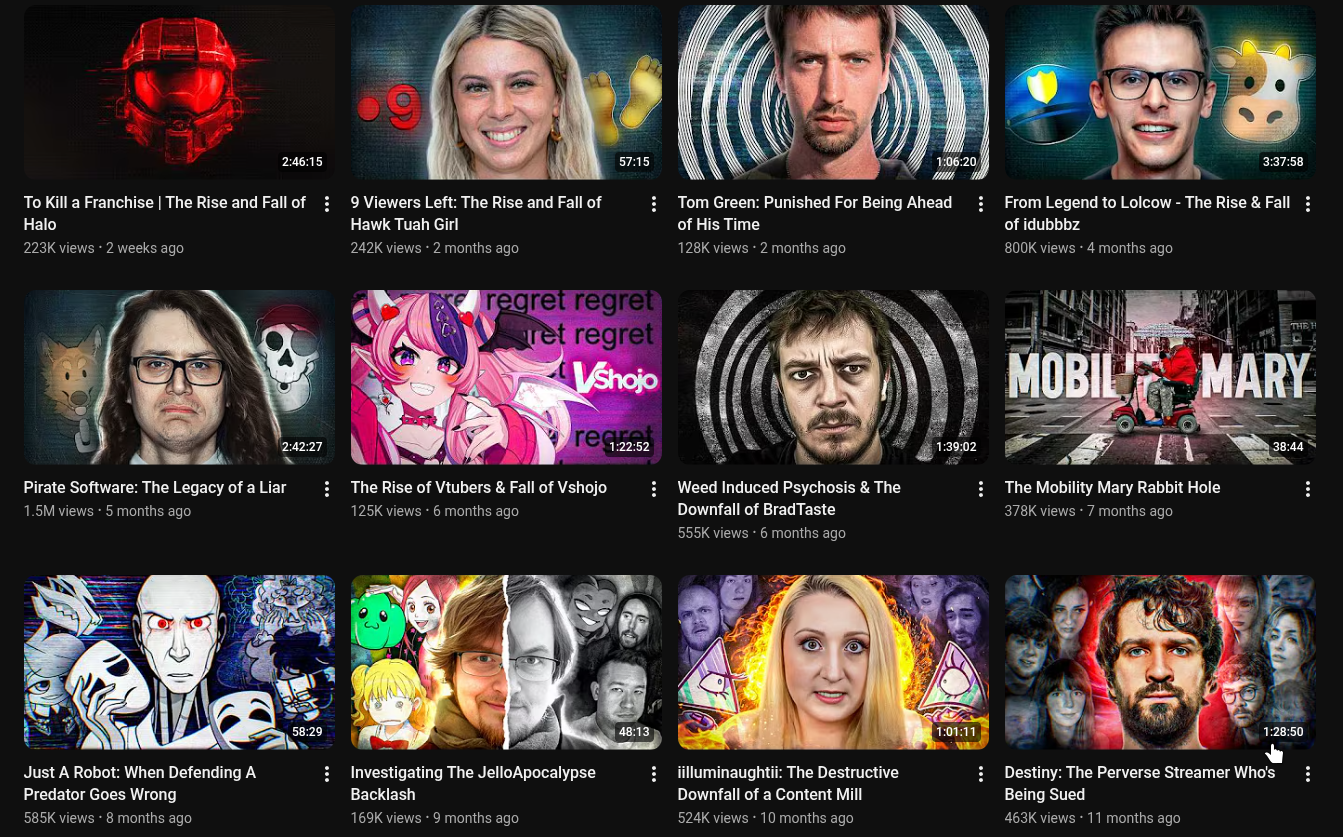1343x837 pixels.
Task: Play the Mobile Mary scooter thumbnail video
Action: [1160, 377]
